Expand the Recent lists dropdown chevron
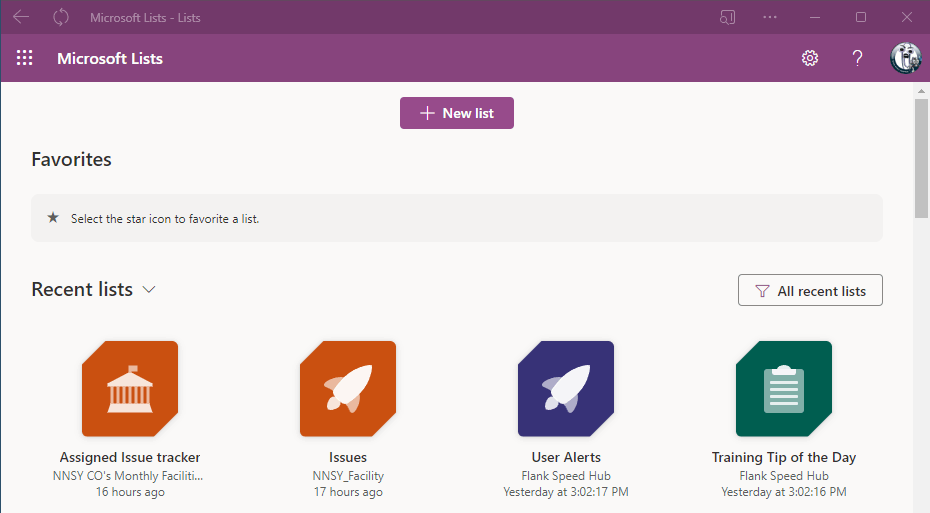The width and height of the screenshot is (930, 513). point(149,289)
